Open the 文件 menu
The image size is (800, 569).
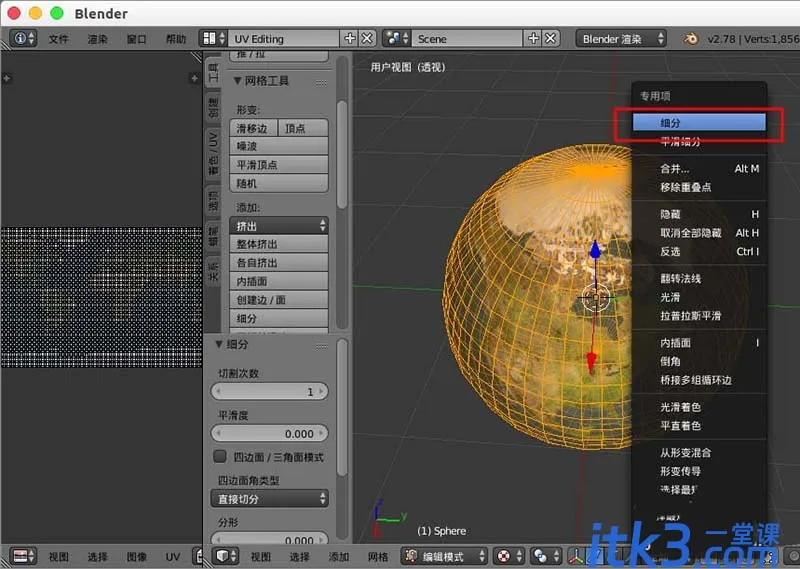click(x=59, y=39)
